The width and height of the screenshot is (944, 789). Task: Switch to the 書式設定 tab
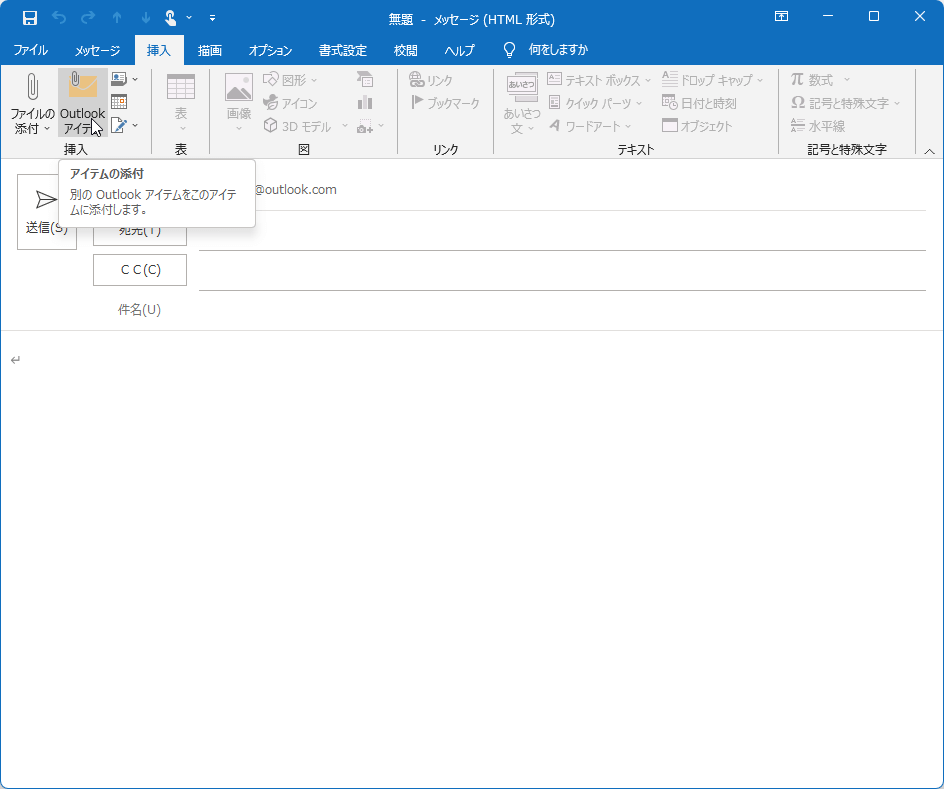point(343,50)
